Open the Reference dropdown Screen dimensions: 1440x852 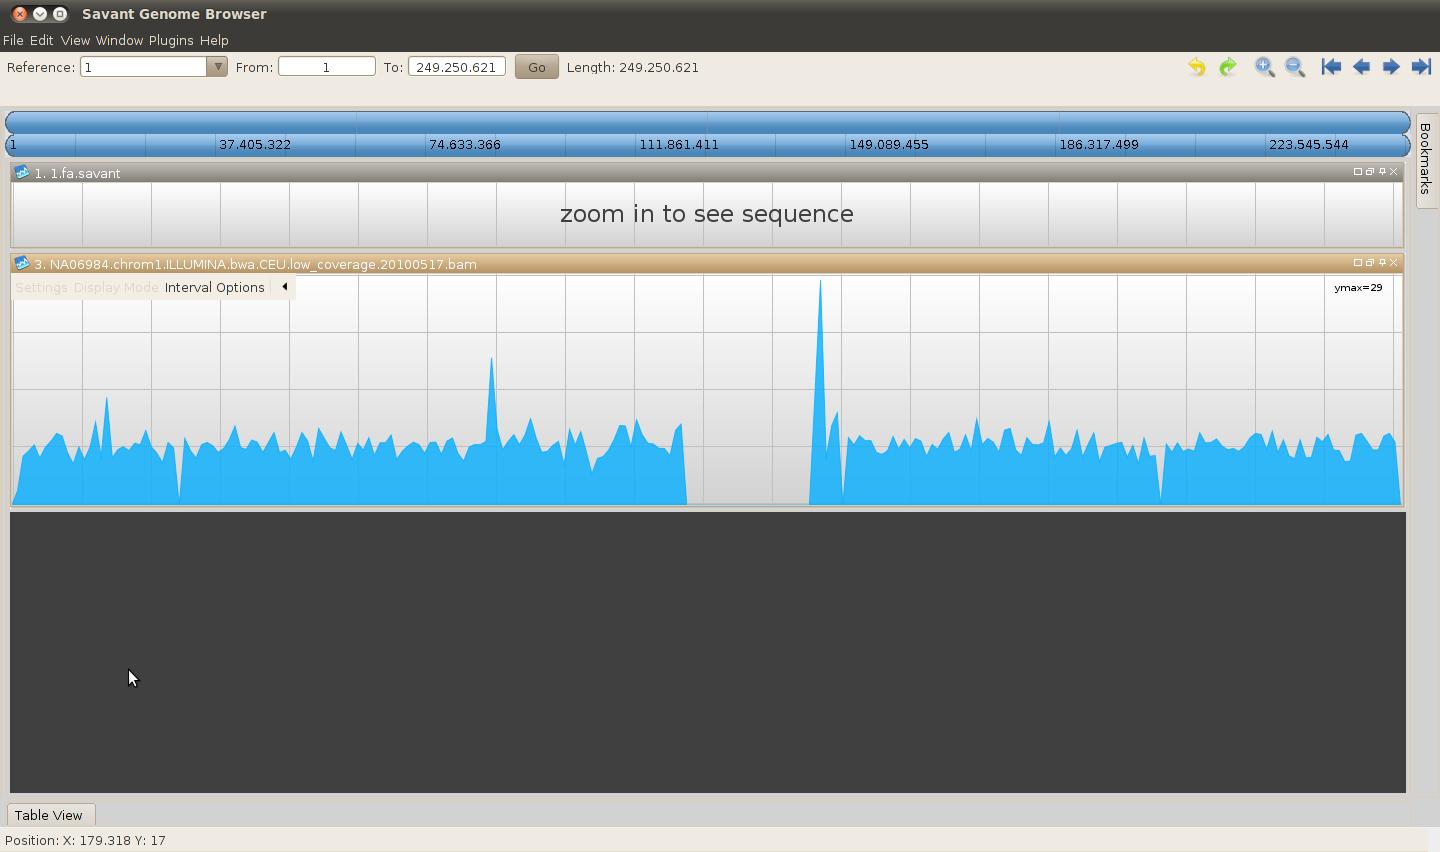tap(217, 67)
